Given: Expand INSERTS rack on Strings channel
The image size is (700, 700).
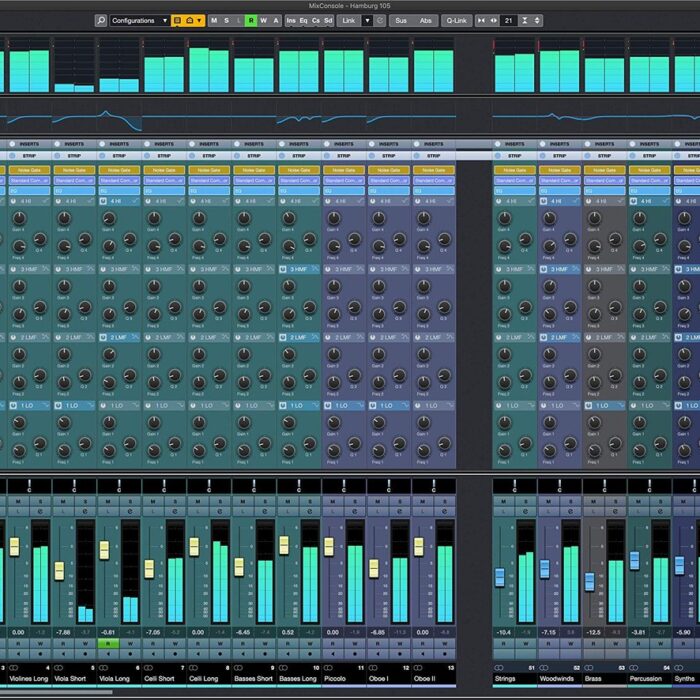Looking at the screenshot, I should (x=515, y=144).
